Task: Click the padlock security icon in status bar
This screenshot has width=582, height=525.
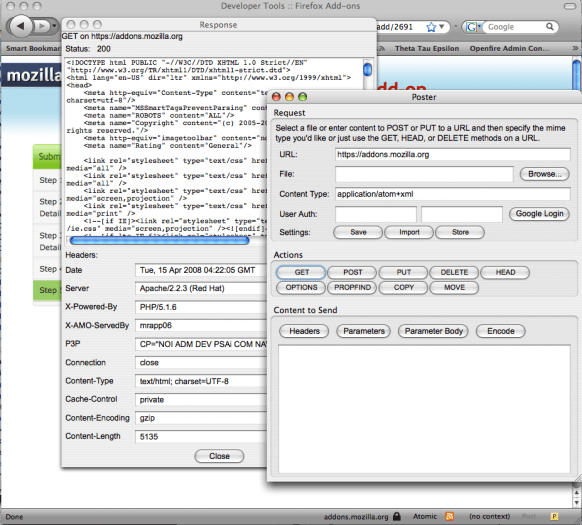Action: pyautogui.click(x=397, y=516)
